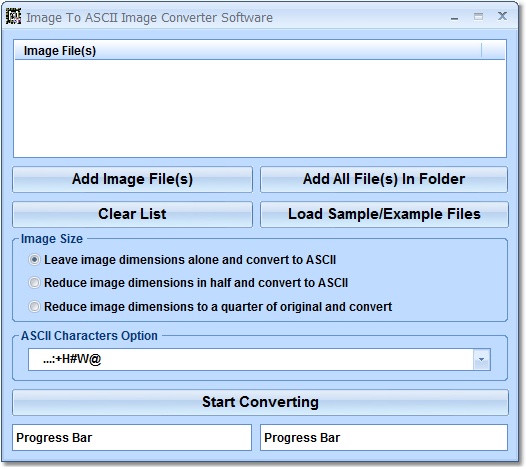Click the column divider in list header
Screen dimensions: 526x469
pos(481,50)
